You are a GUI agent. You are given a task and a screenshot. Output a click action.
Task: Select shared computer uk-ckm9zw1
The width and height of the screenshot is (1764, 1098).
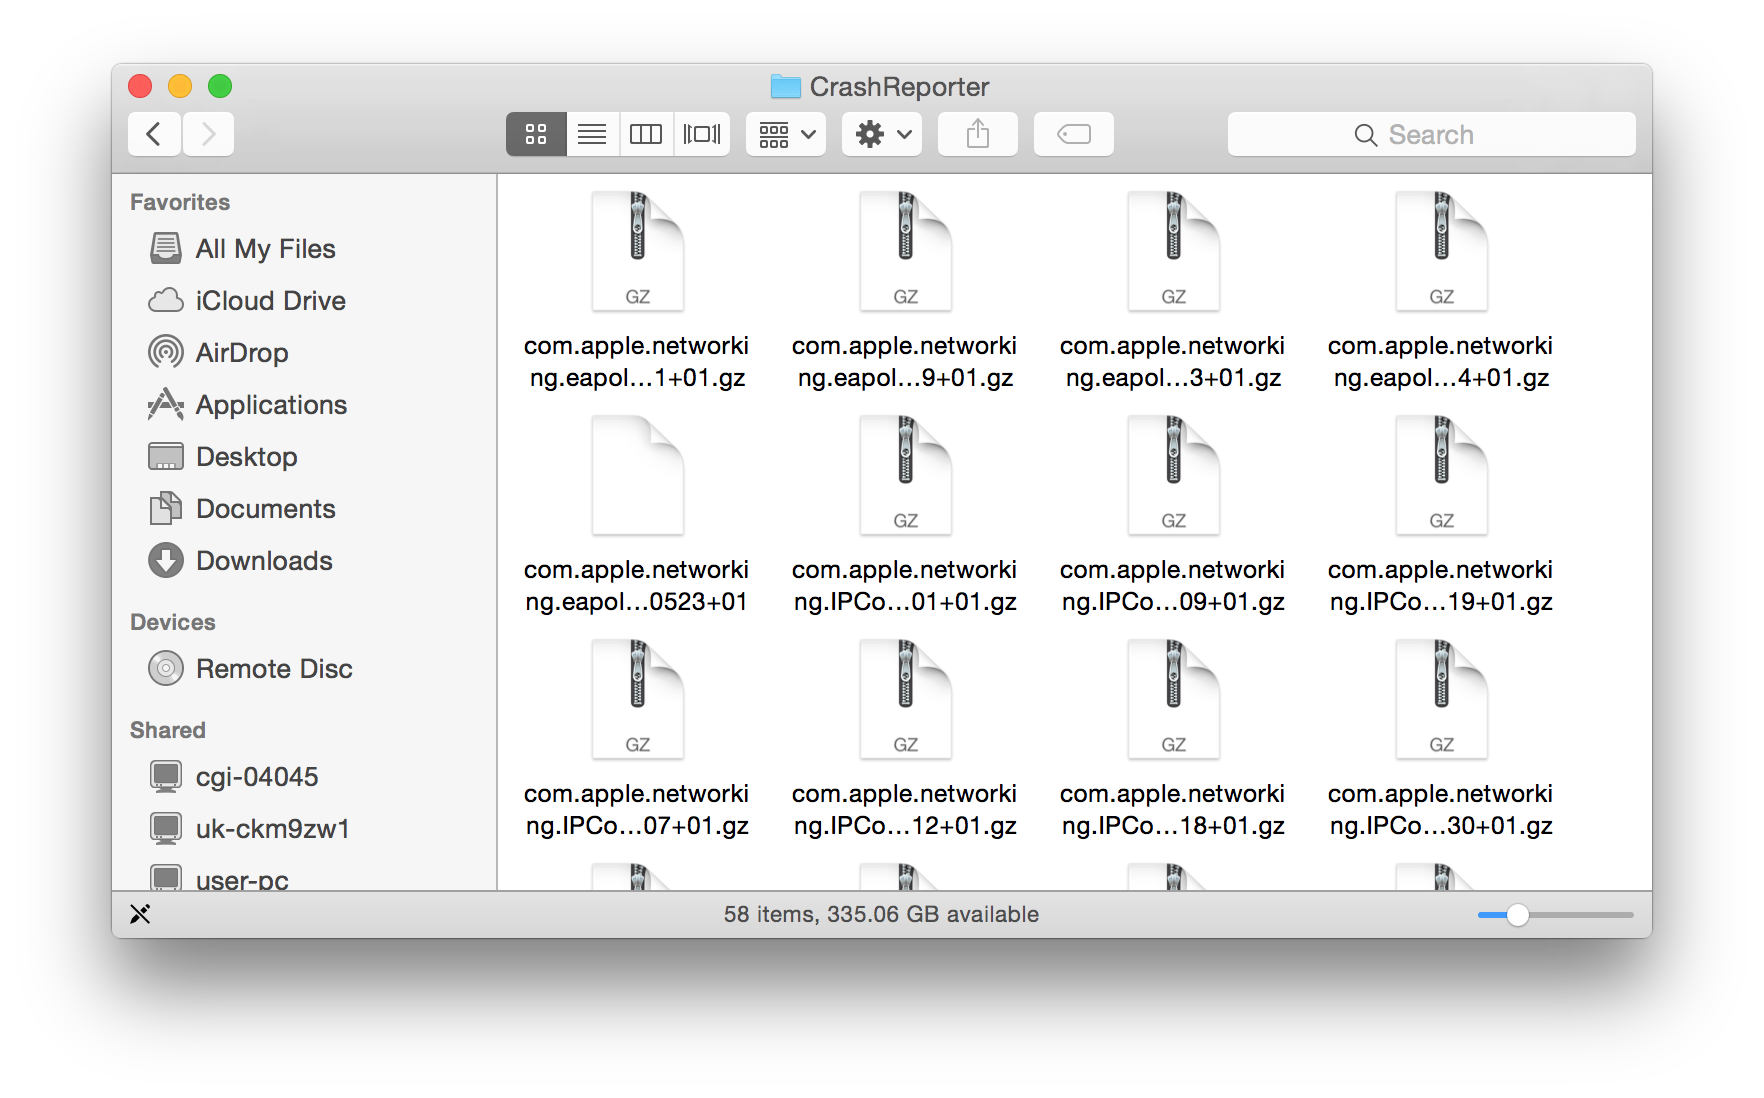click(x=304, y=828)
